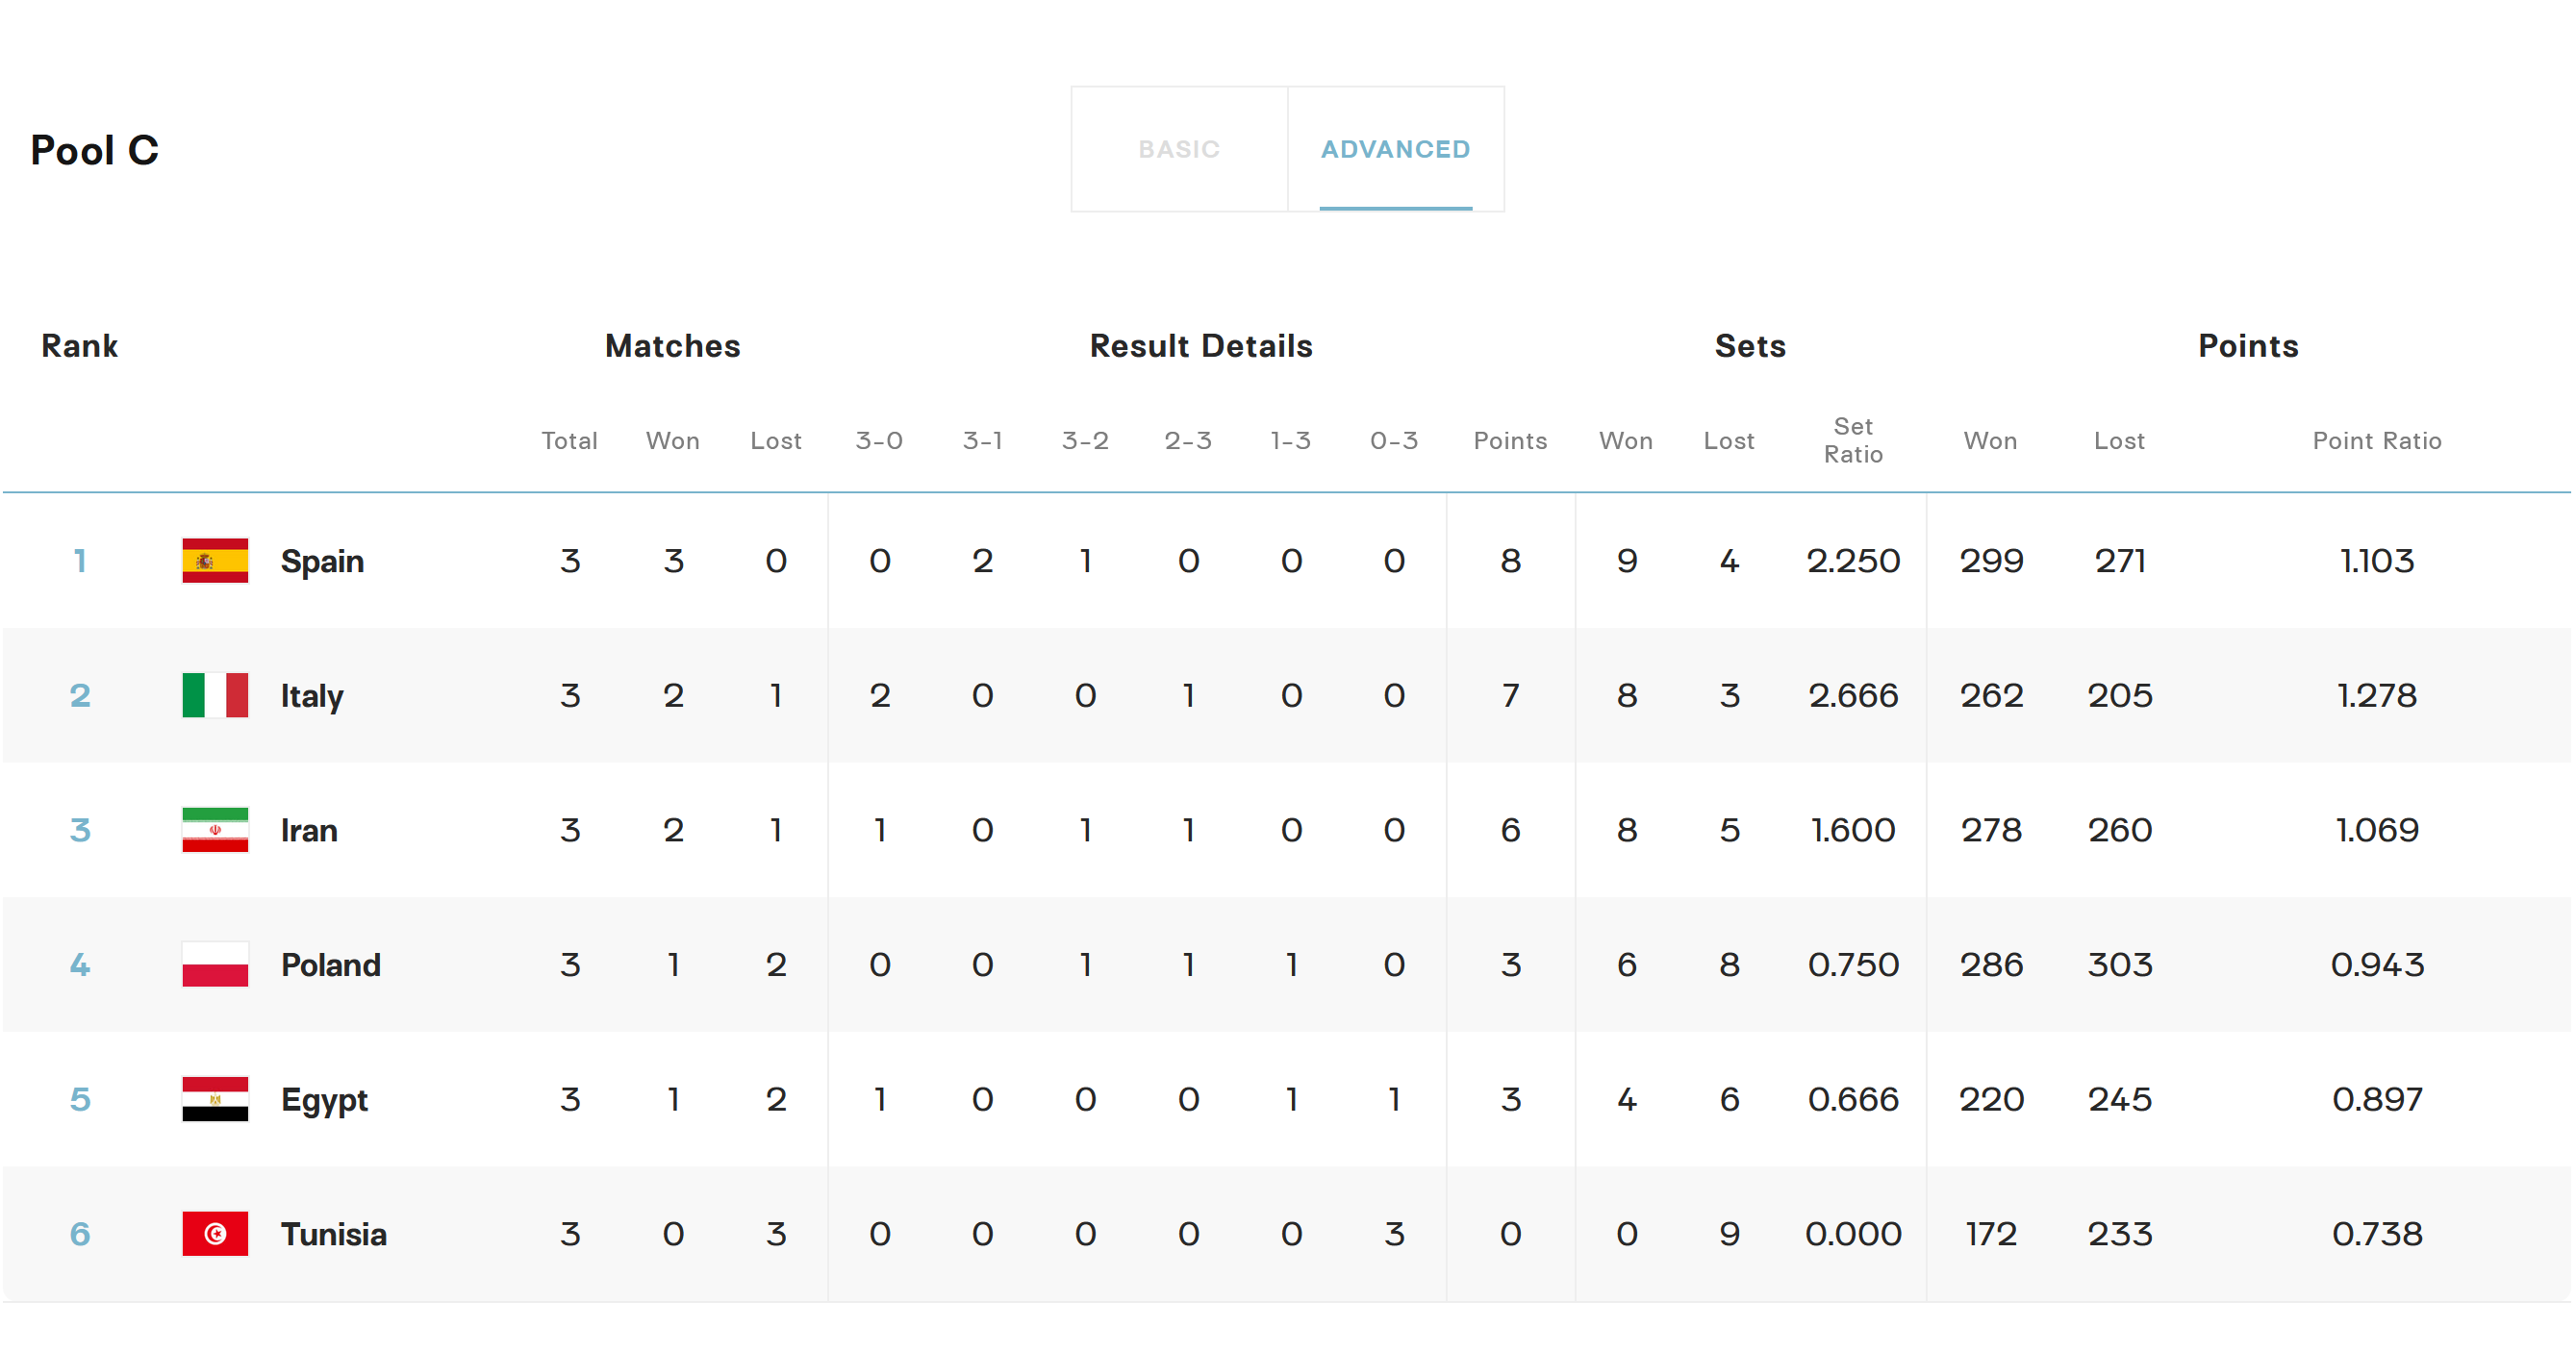
Task: Click the Point Ratio column header
Action: 2376,441
